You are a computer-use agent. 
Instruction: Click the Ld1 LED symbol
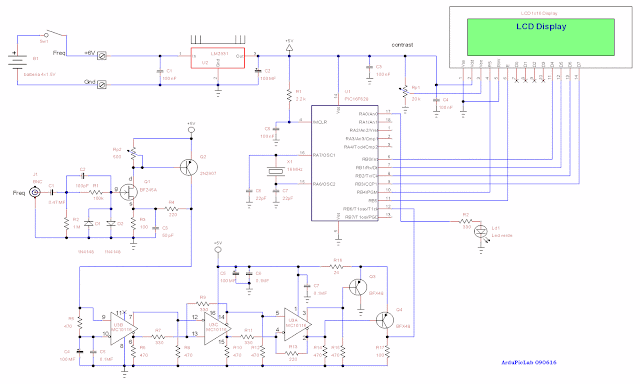click(x=482, y=232)
